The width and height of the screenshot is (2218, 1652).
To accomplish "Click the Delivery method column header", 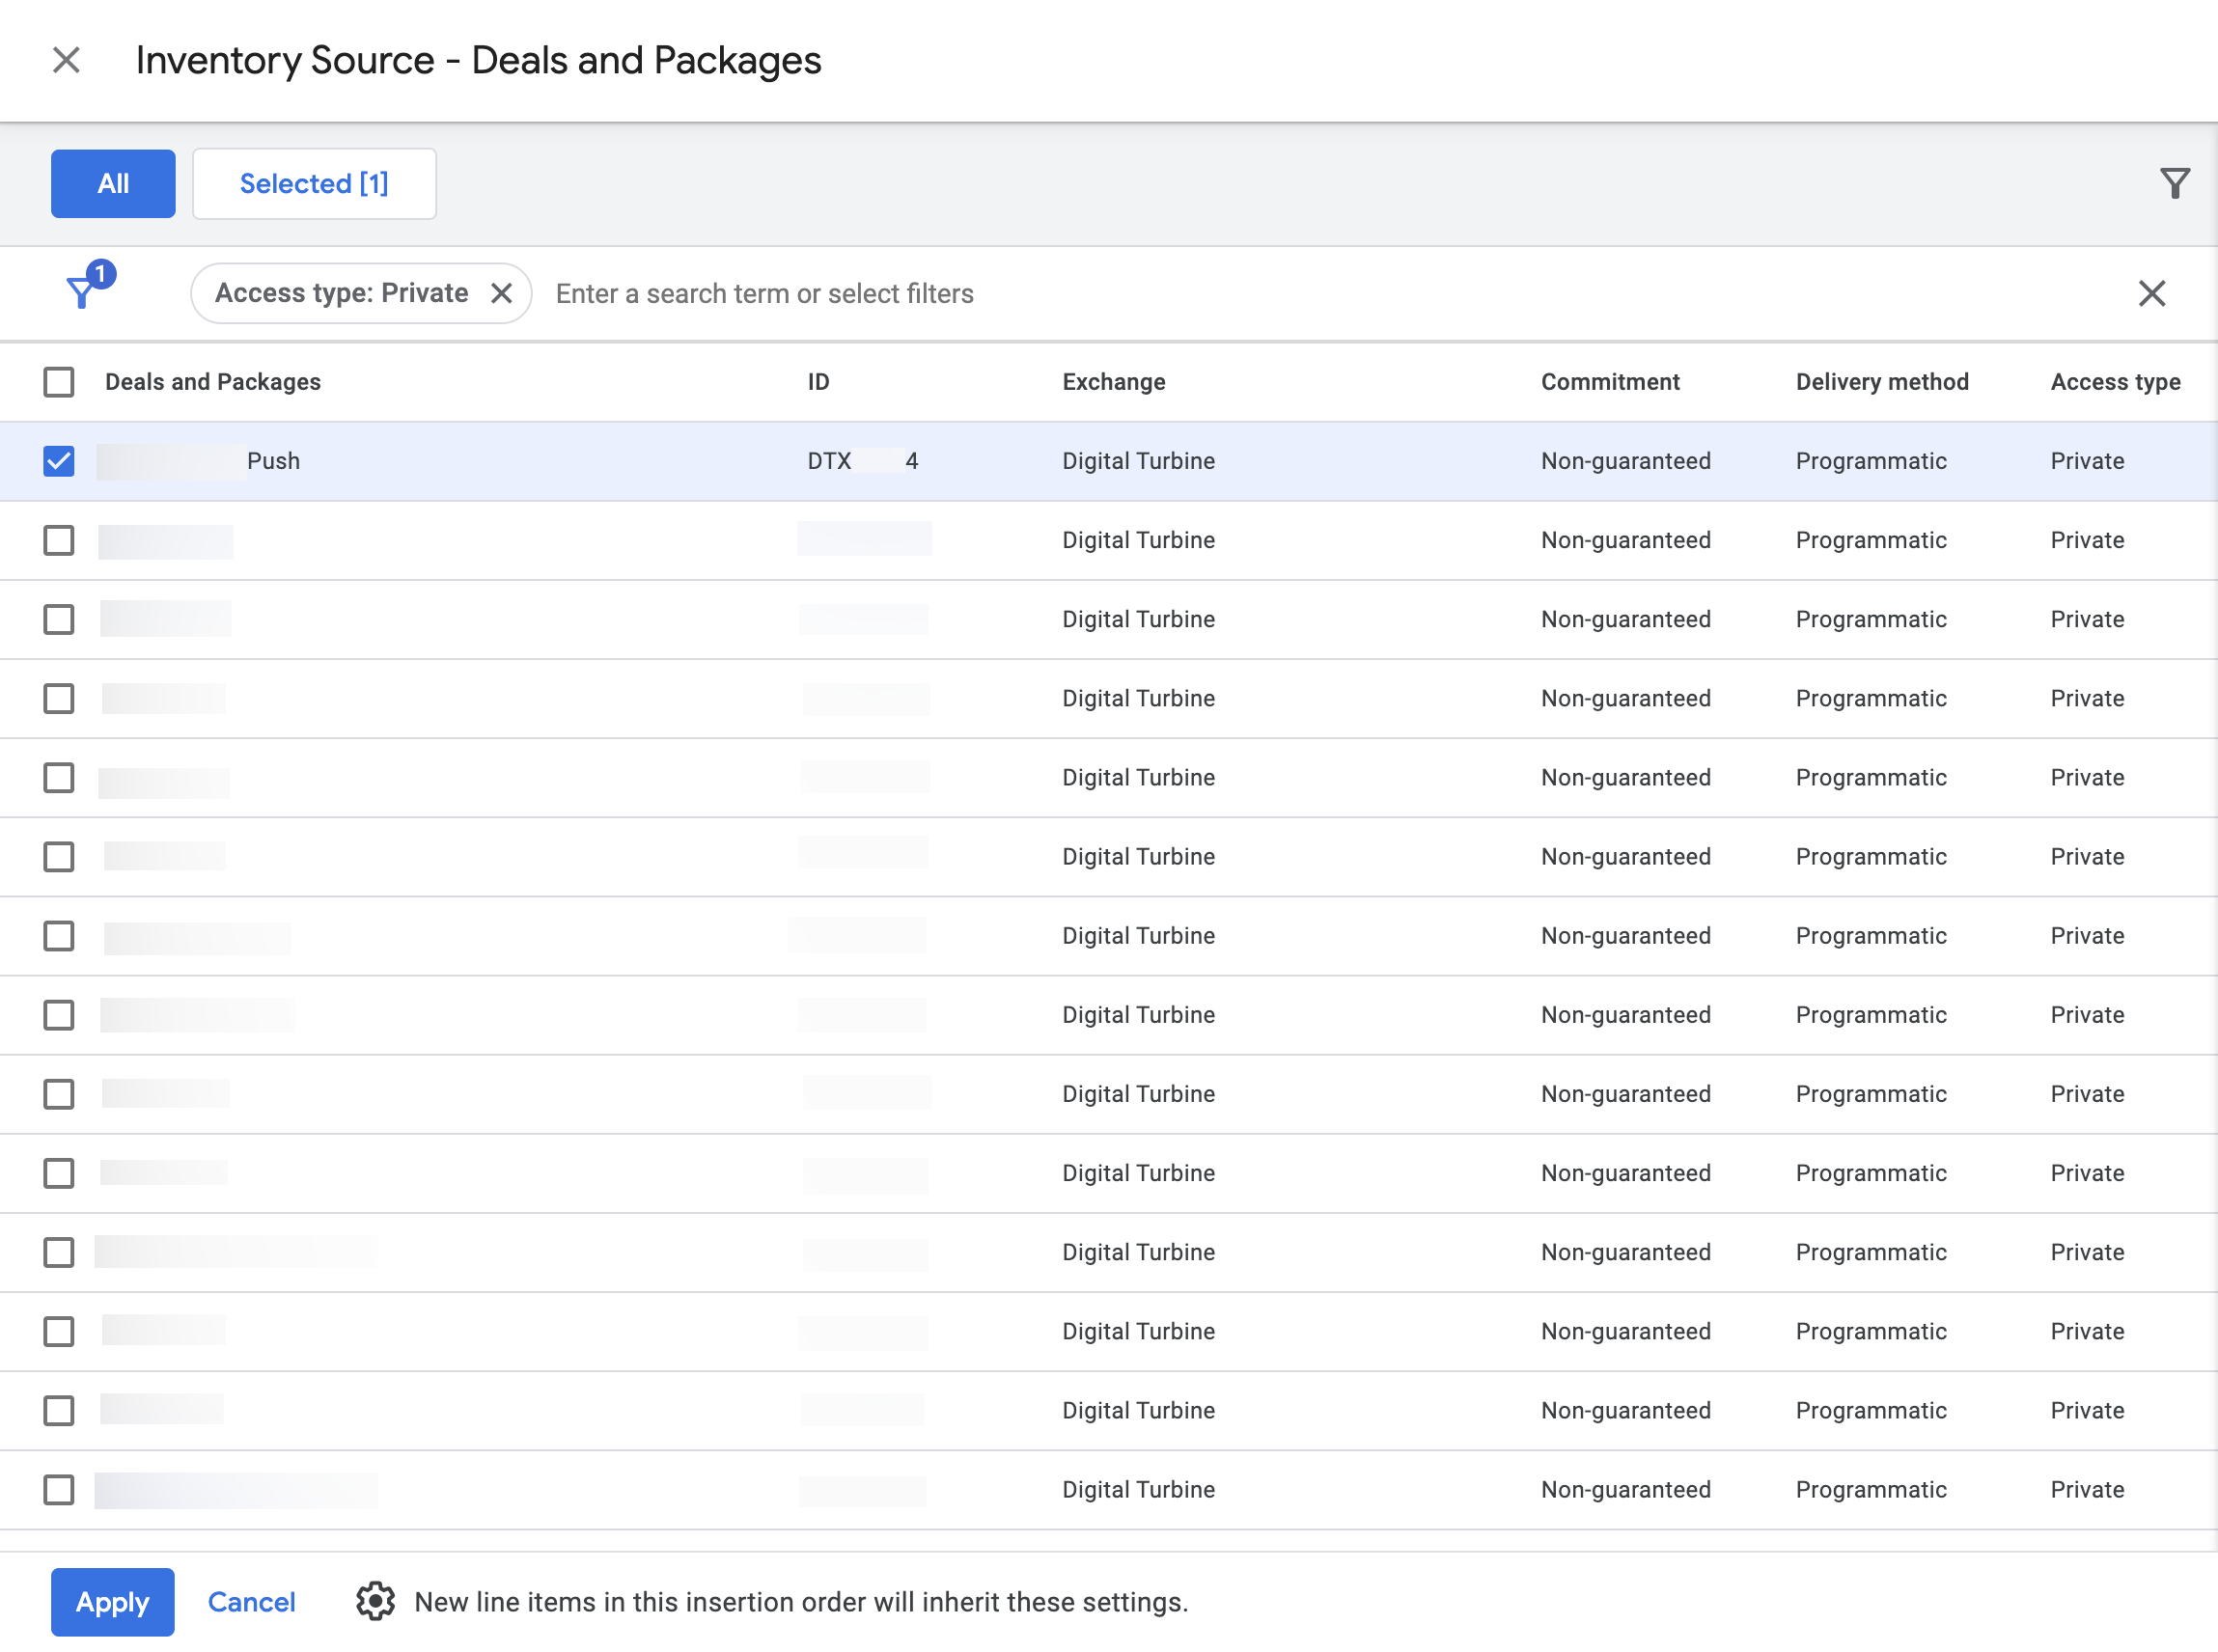I will 1881,382.
